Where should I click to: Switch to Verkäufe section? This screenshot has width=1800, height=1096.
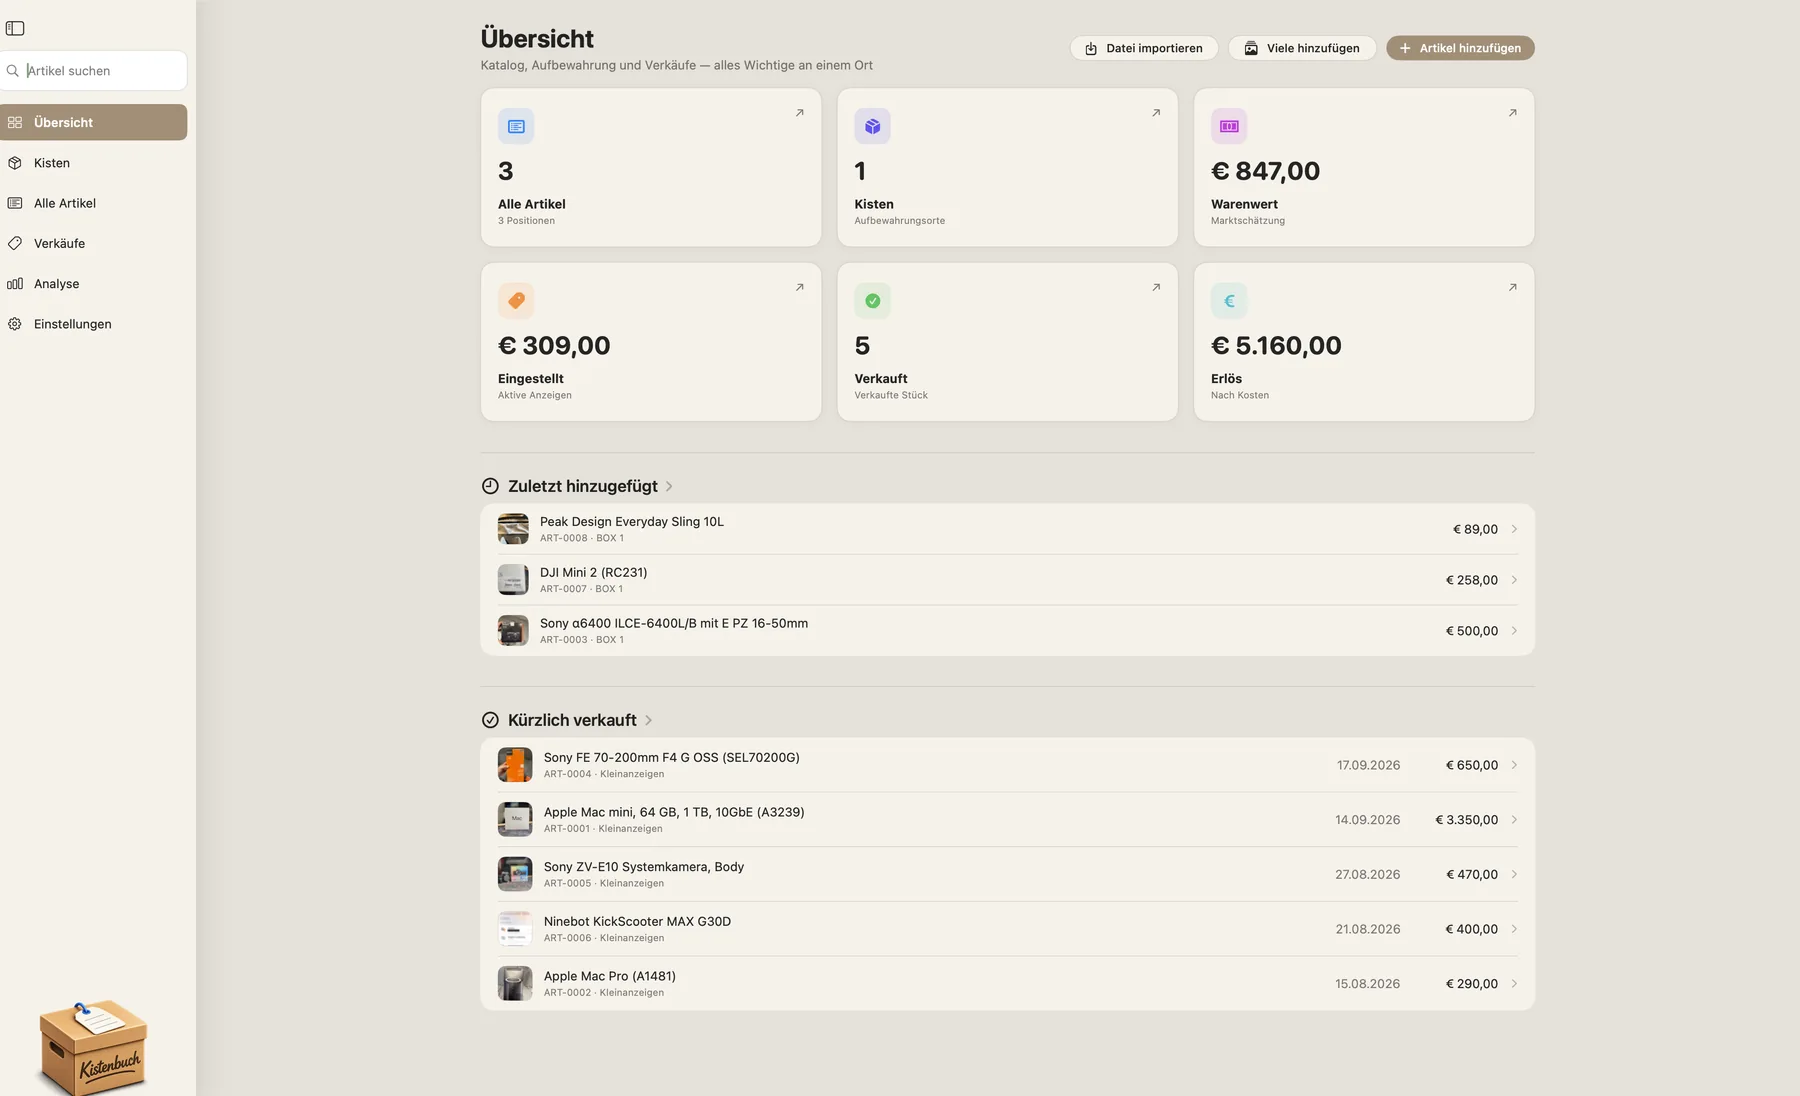93,243
